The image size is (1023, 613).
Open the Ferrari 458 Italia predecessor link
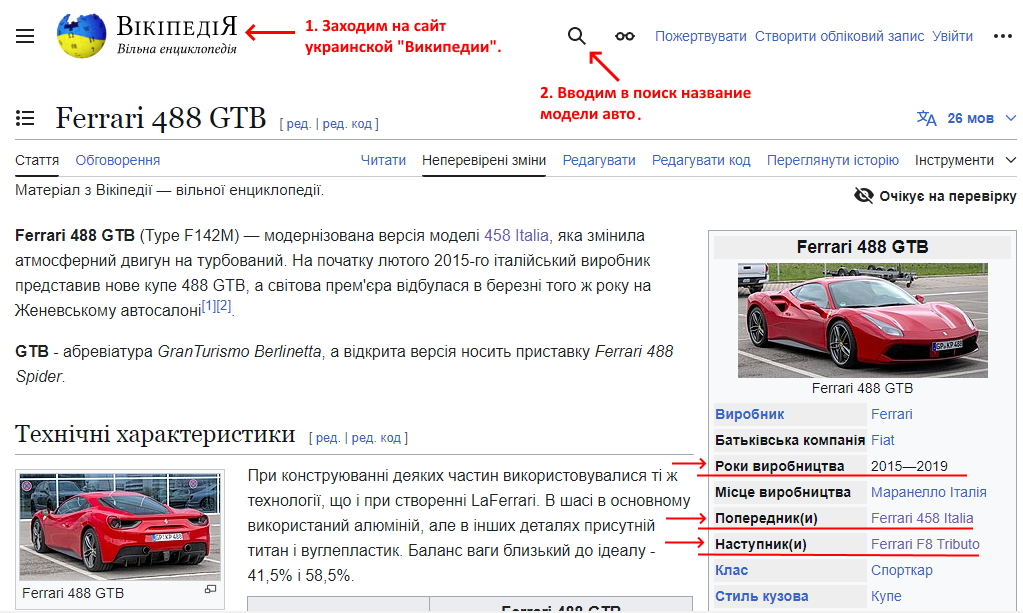tap(922, 518)
